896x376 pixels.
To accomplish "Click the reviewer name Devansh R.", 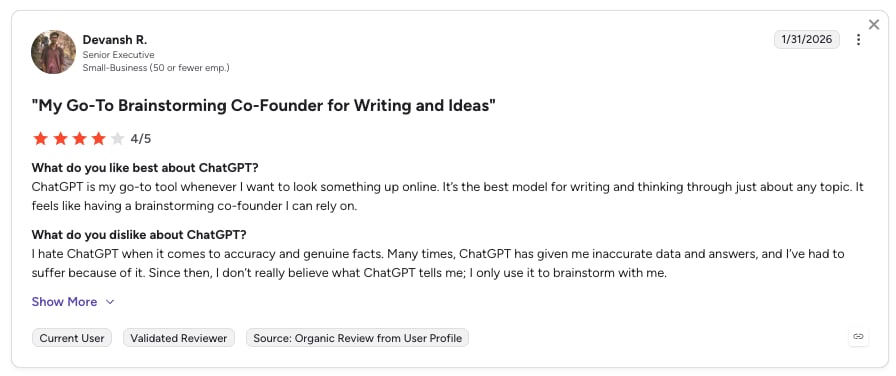I will 115,40.
